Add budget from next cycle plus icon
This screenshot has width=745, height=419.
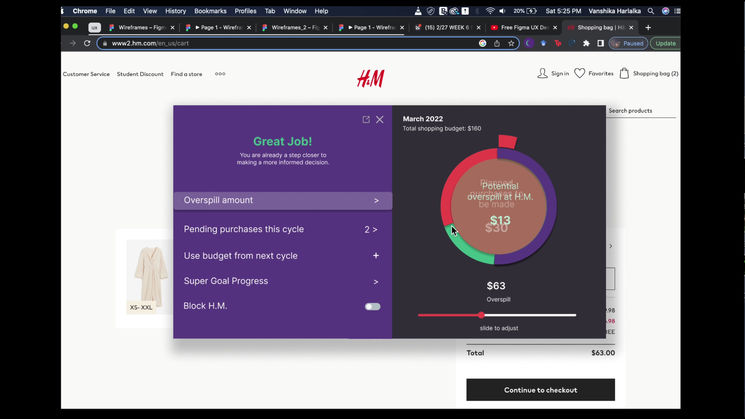click(376, 256)
